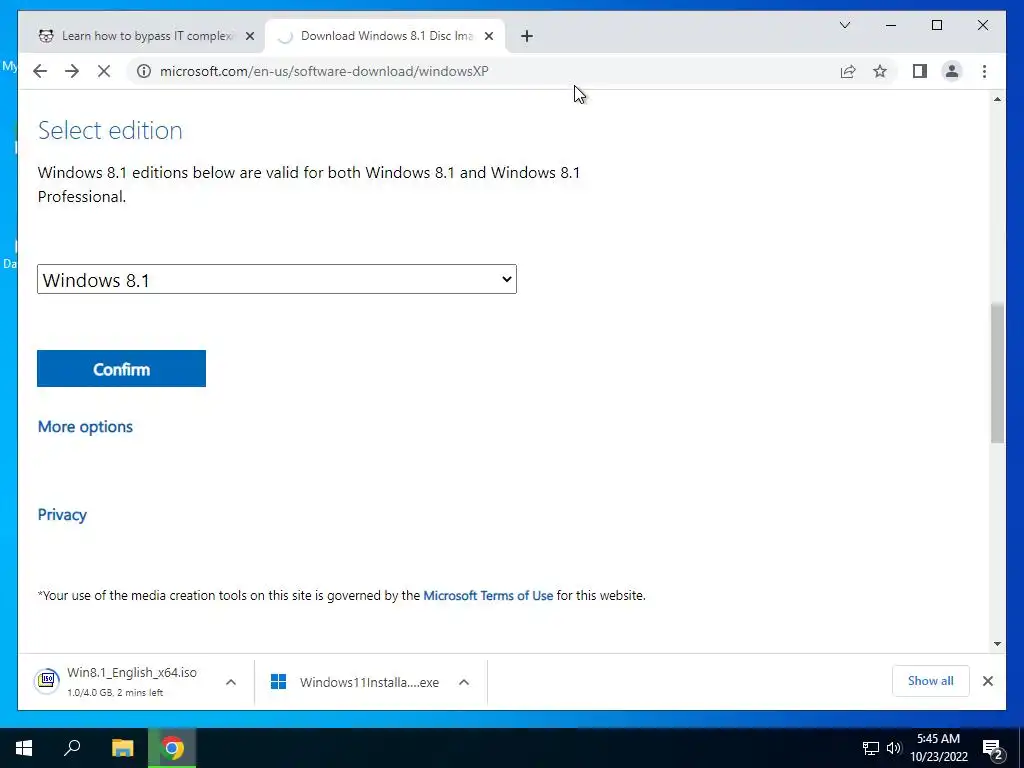The width and height of the screenshot is (1024, 768).
Task: Expand options for Windows11Installa....exe download
Action: [x=464, y=682]
